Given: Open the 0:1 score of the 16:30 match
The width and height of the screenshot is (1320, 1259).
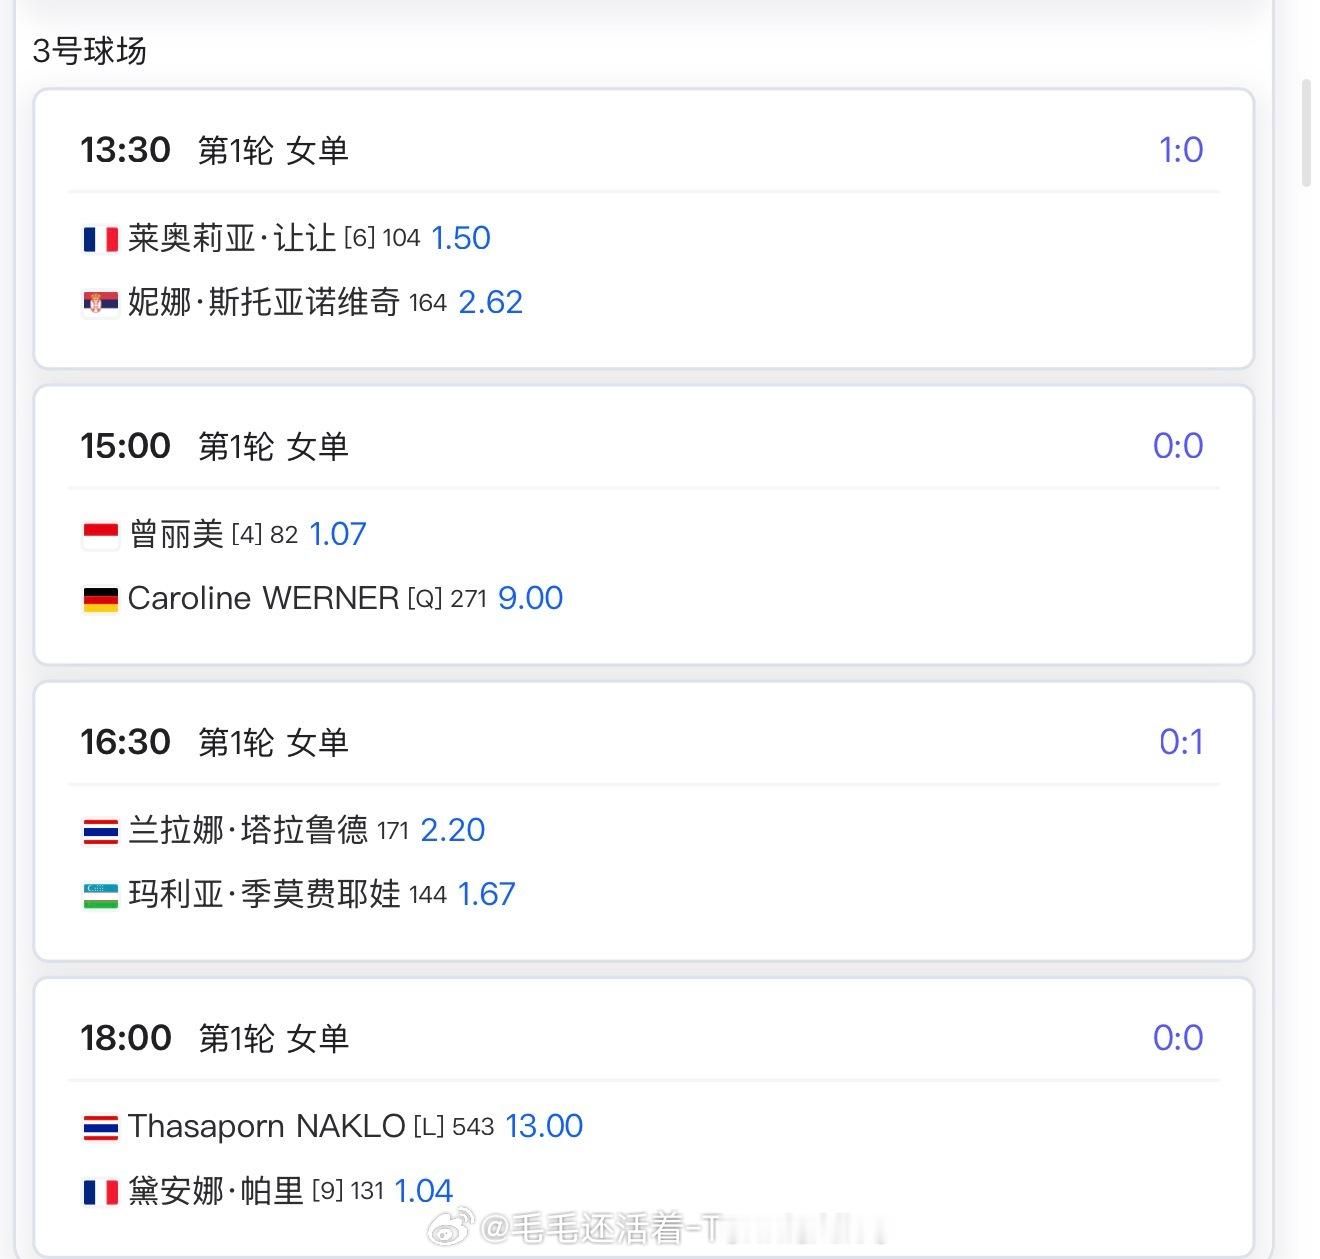Looking at the screenshot, I should 1181,742.
